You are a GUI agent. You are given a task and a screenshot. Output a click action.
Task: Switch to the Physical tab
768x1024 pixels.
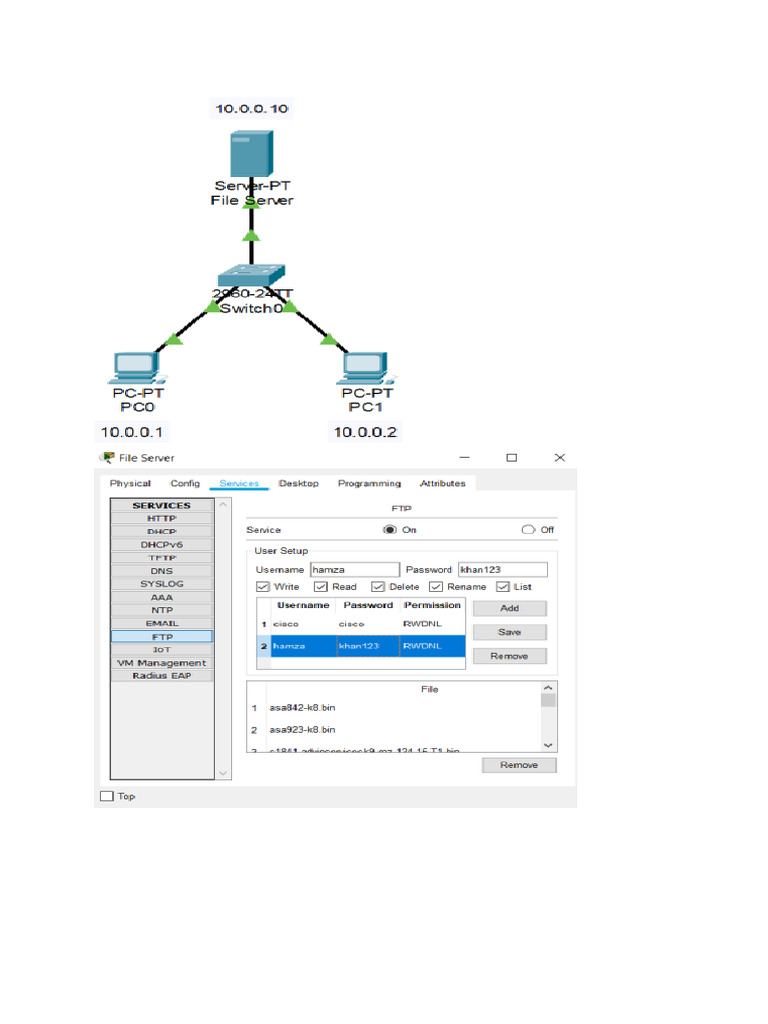[x=130, y=483]
